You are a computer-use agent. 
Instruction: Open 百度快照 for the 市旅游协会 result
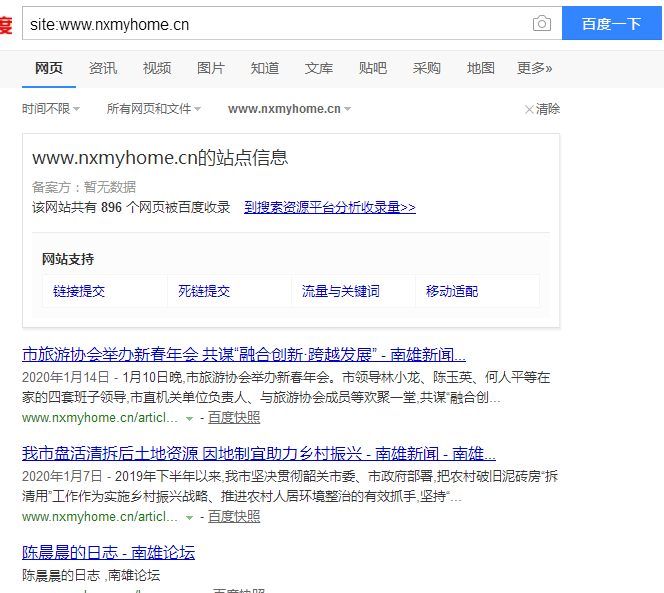tap(234, 418)
